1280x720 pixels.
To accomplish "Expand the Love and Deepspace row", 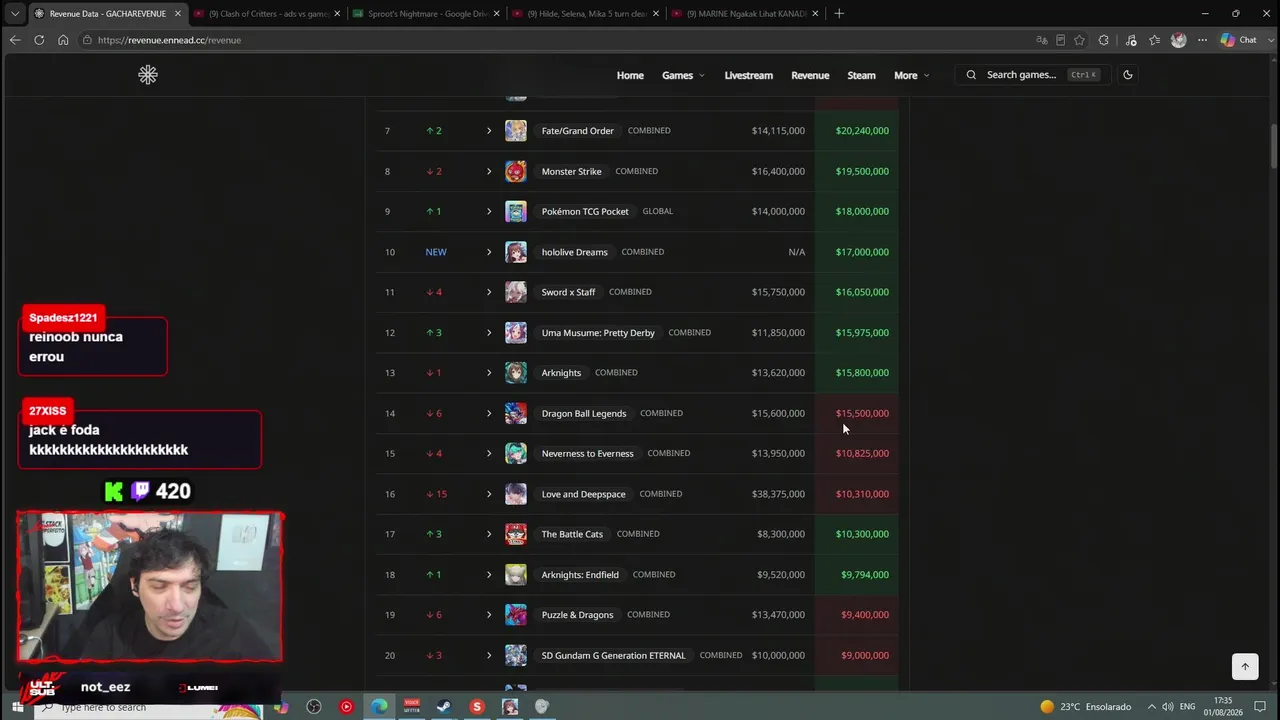I will click(489, 494).
